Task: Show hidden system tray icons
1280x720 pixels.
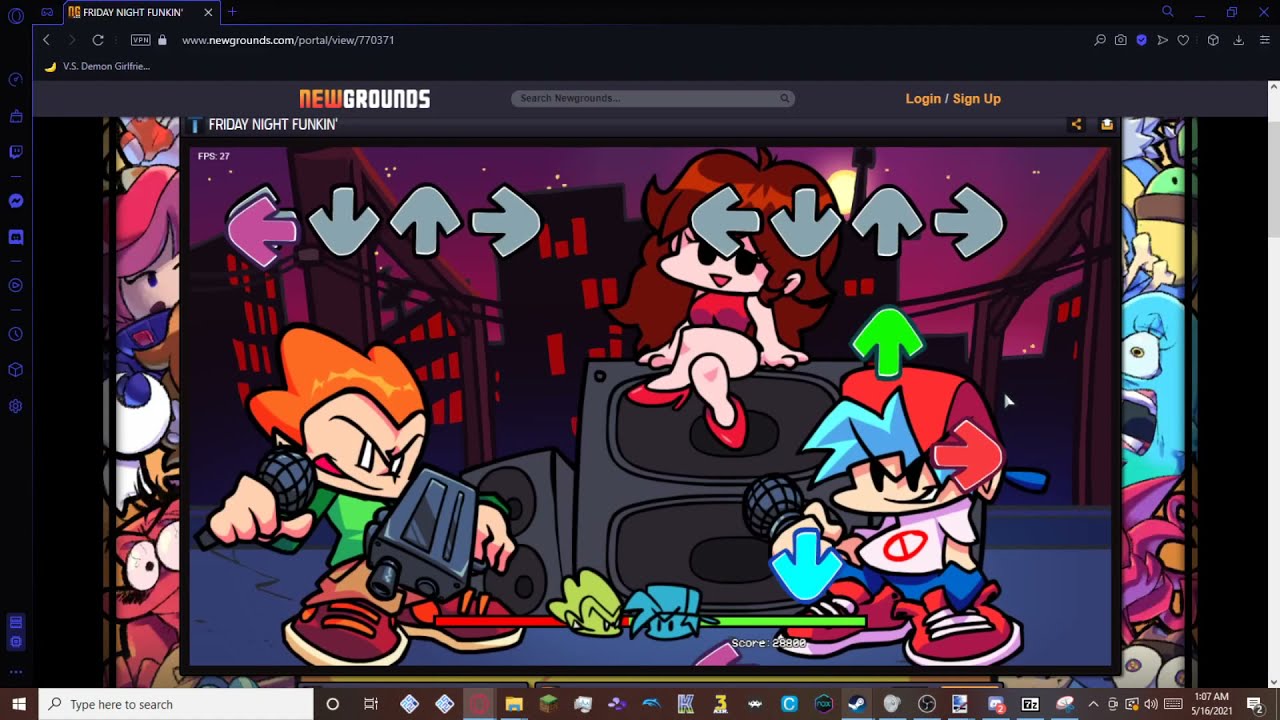Action: click(x=1093, y=704)
